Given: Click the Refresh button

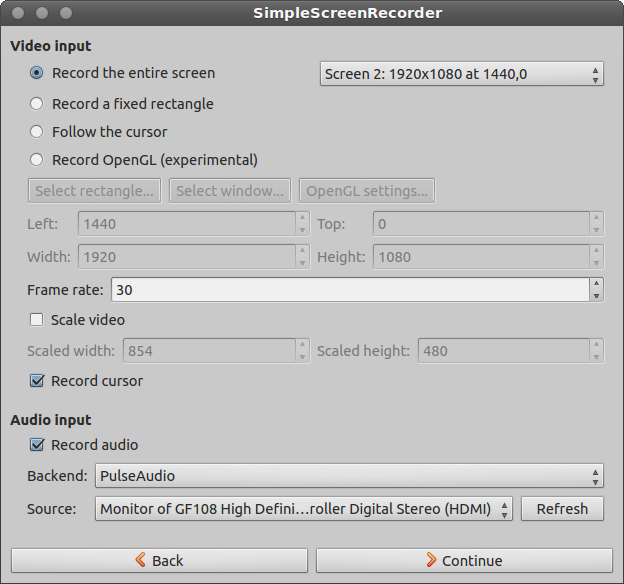Looking at the screenshot, I should tap(562, 509).
